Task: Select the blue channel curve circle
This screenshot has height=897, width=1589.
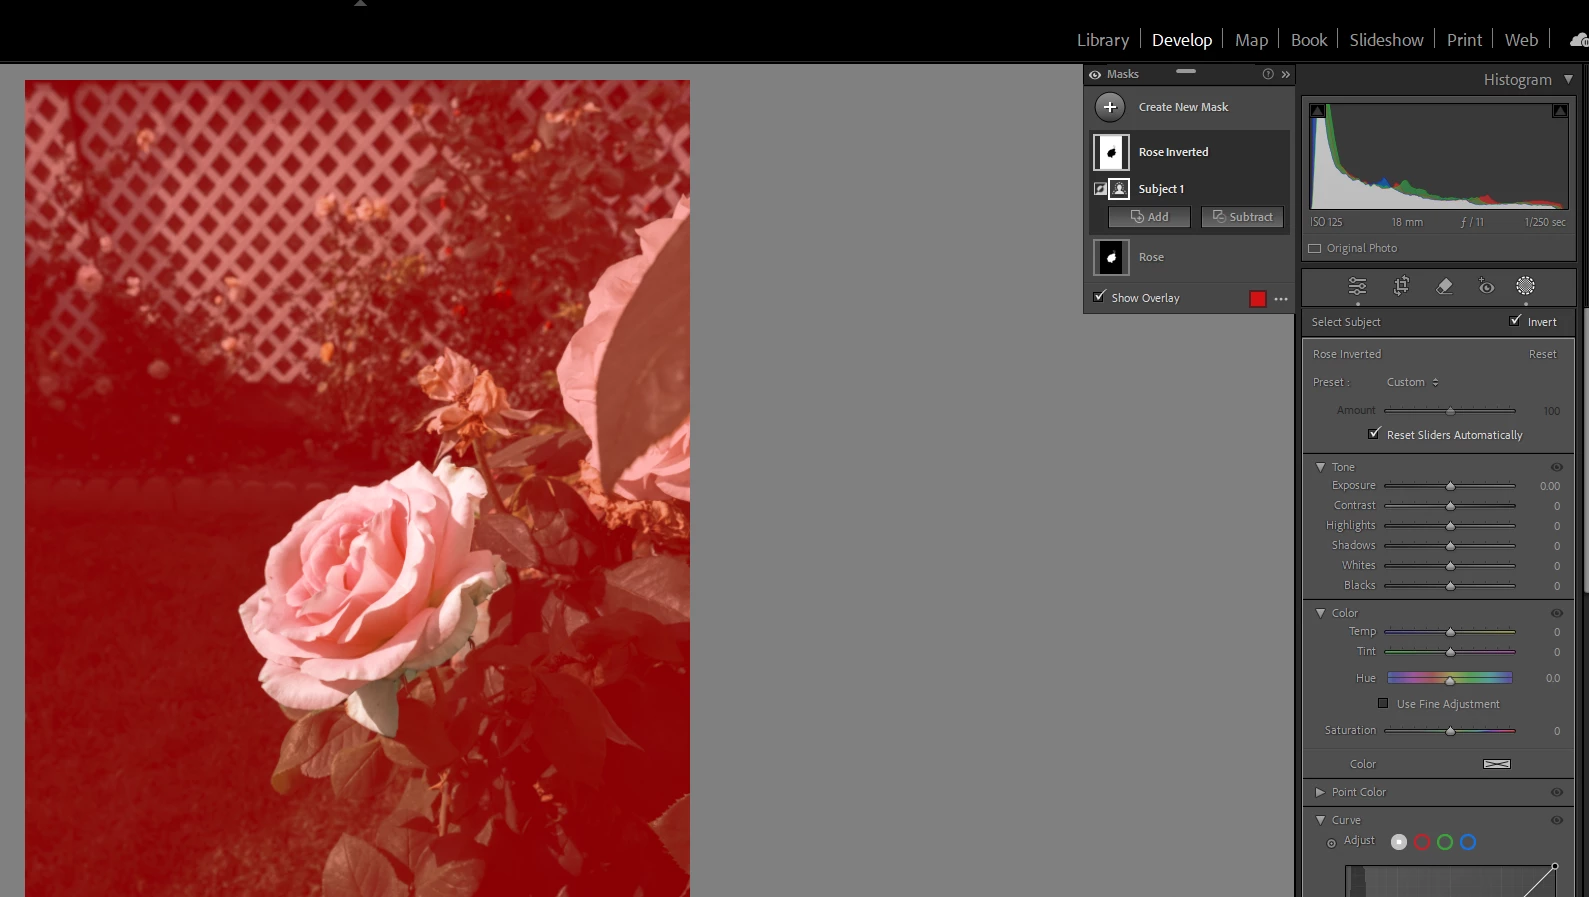Action: pyautogui.click(x=1468, y=842)
